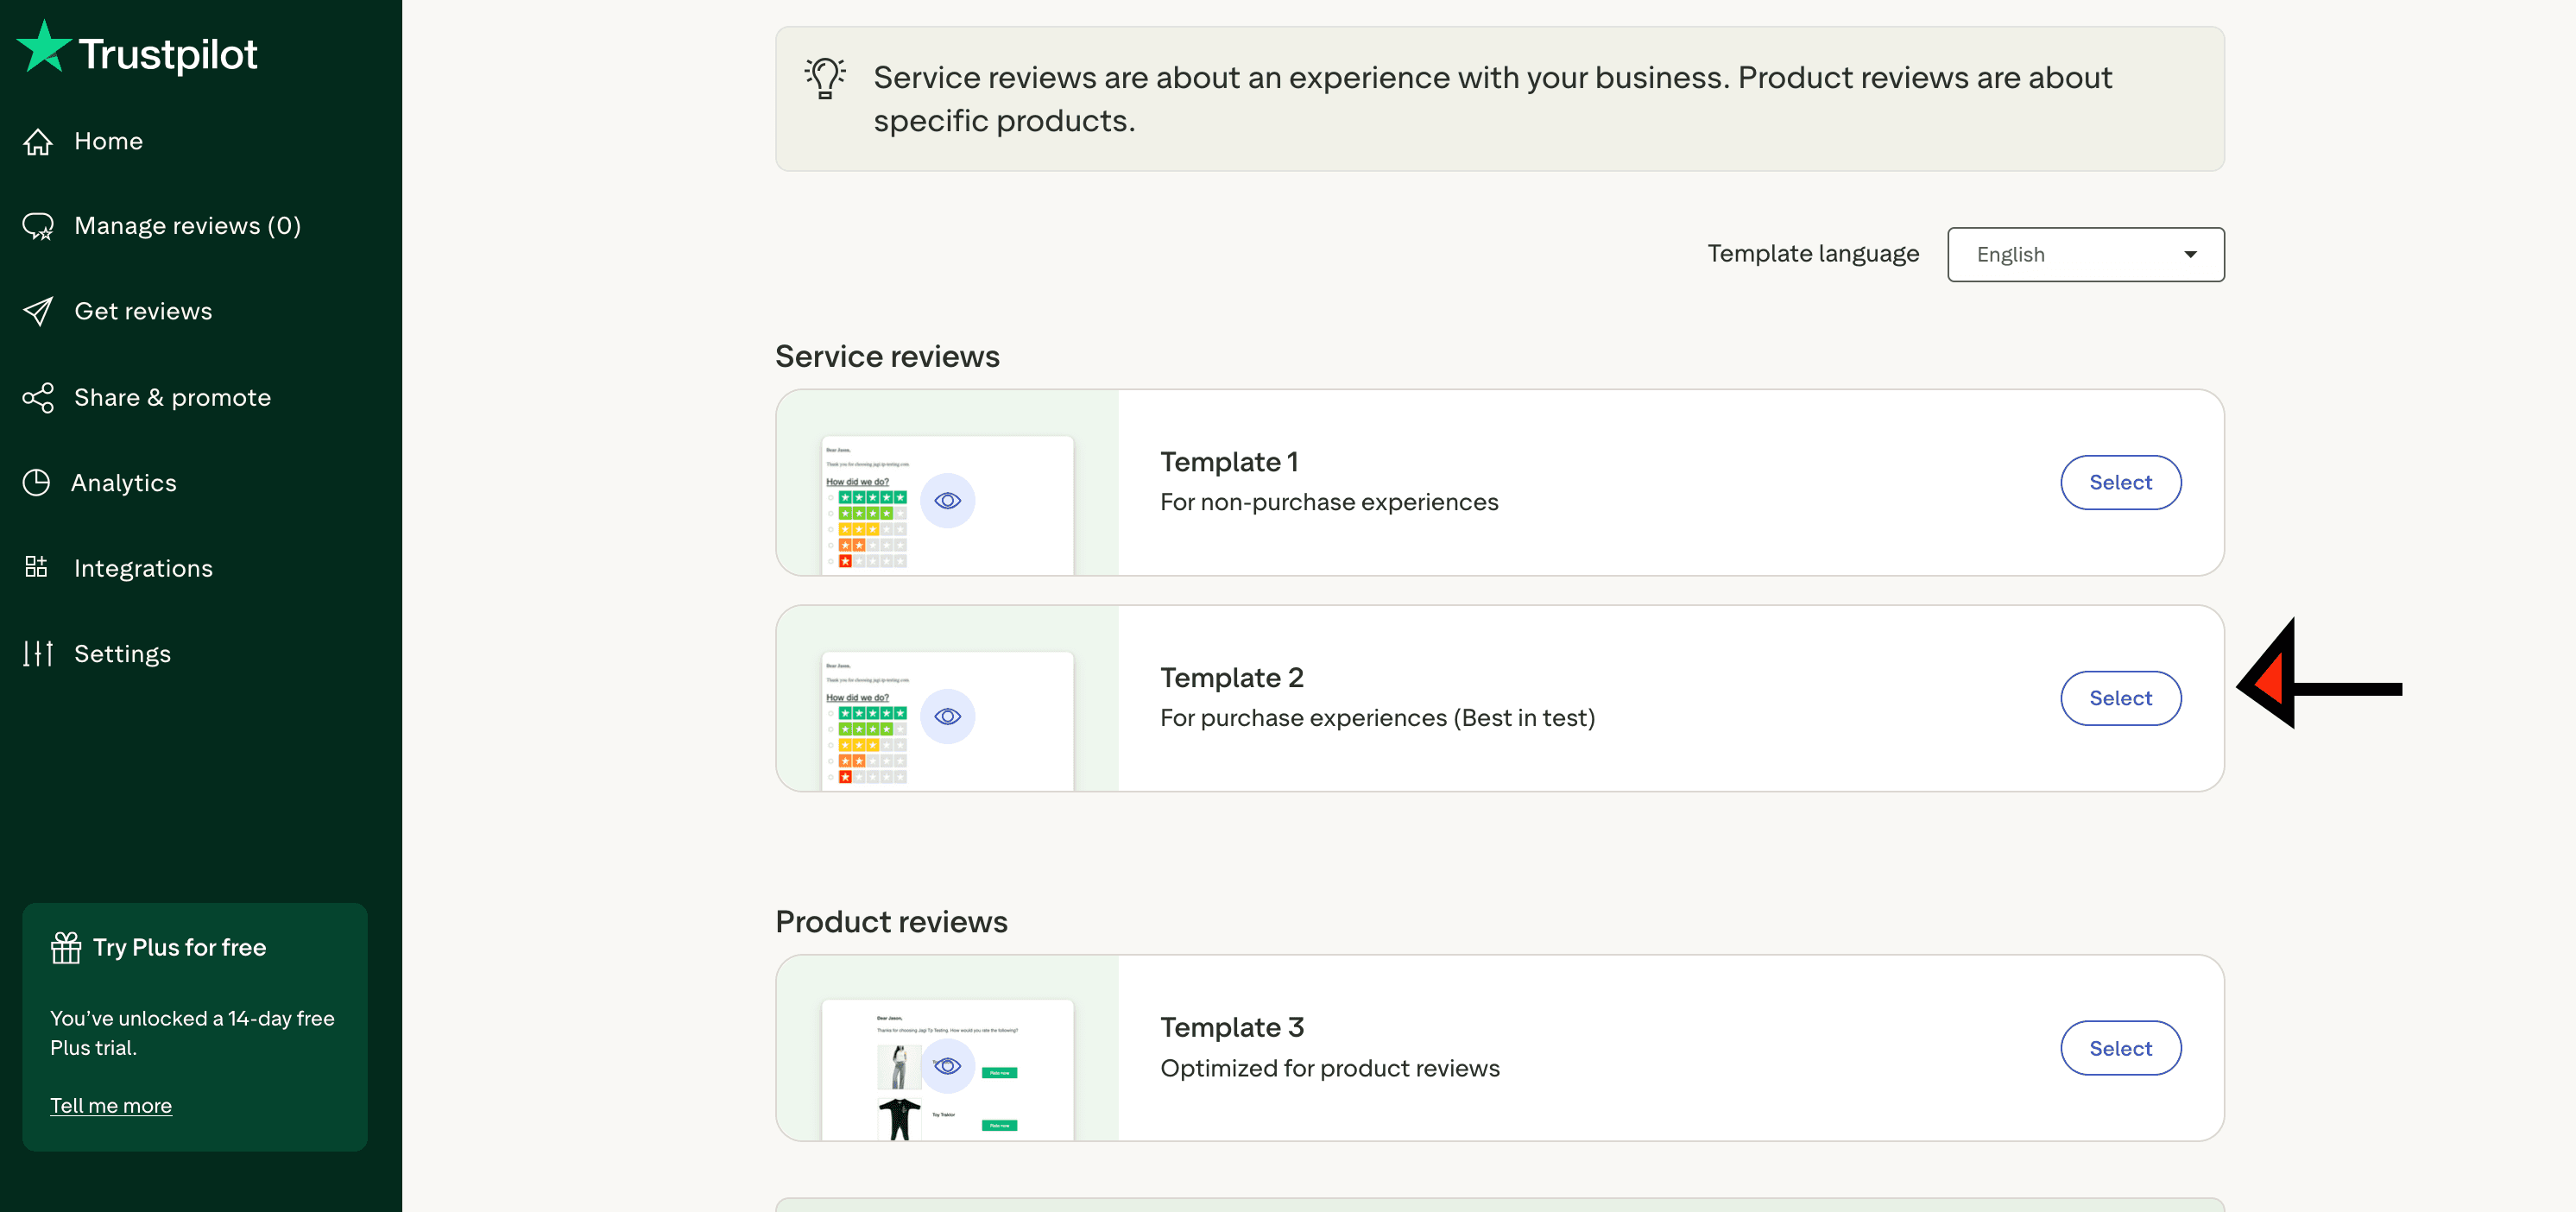Click the Manage reviews speech bubble icon

38,225
